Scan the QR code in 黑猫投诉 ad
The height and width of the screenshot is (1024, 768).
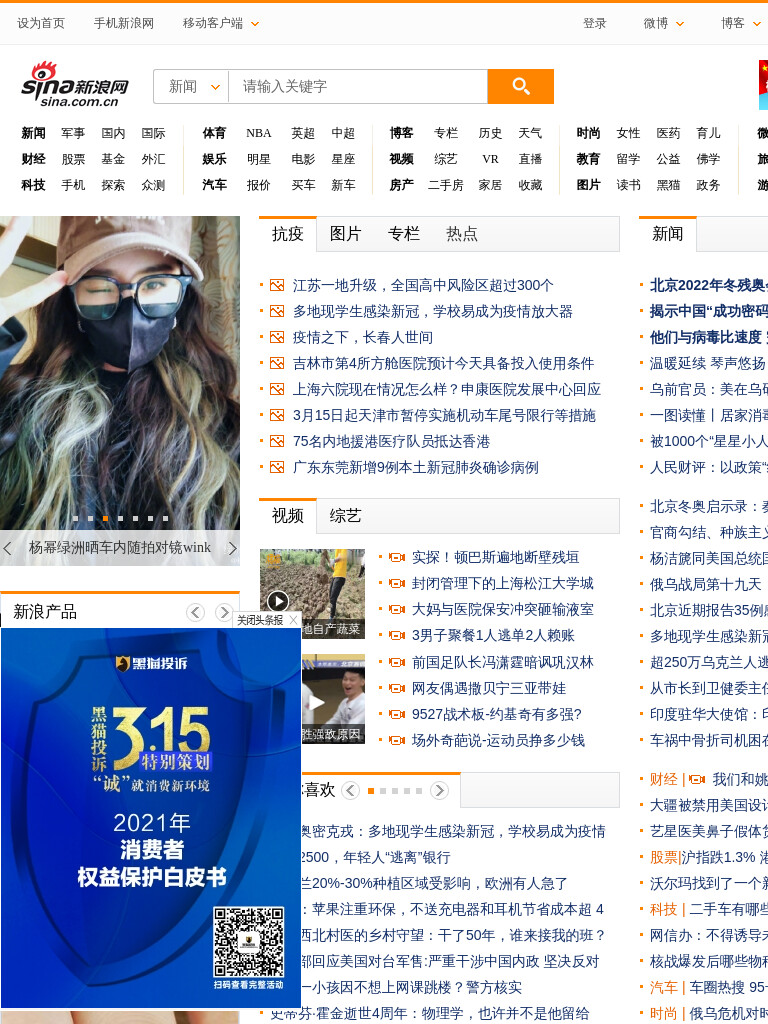click(249, 941)
